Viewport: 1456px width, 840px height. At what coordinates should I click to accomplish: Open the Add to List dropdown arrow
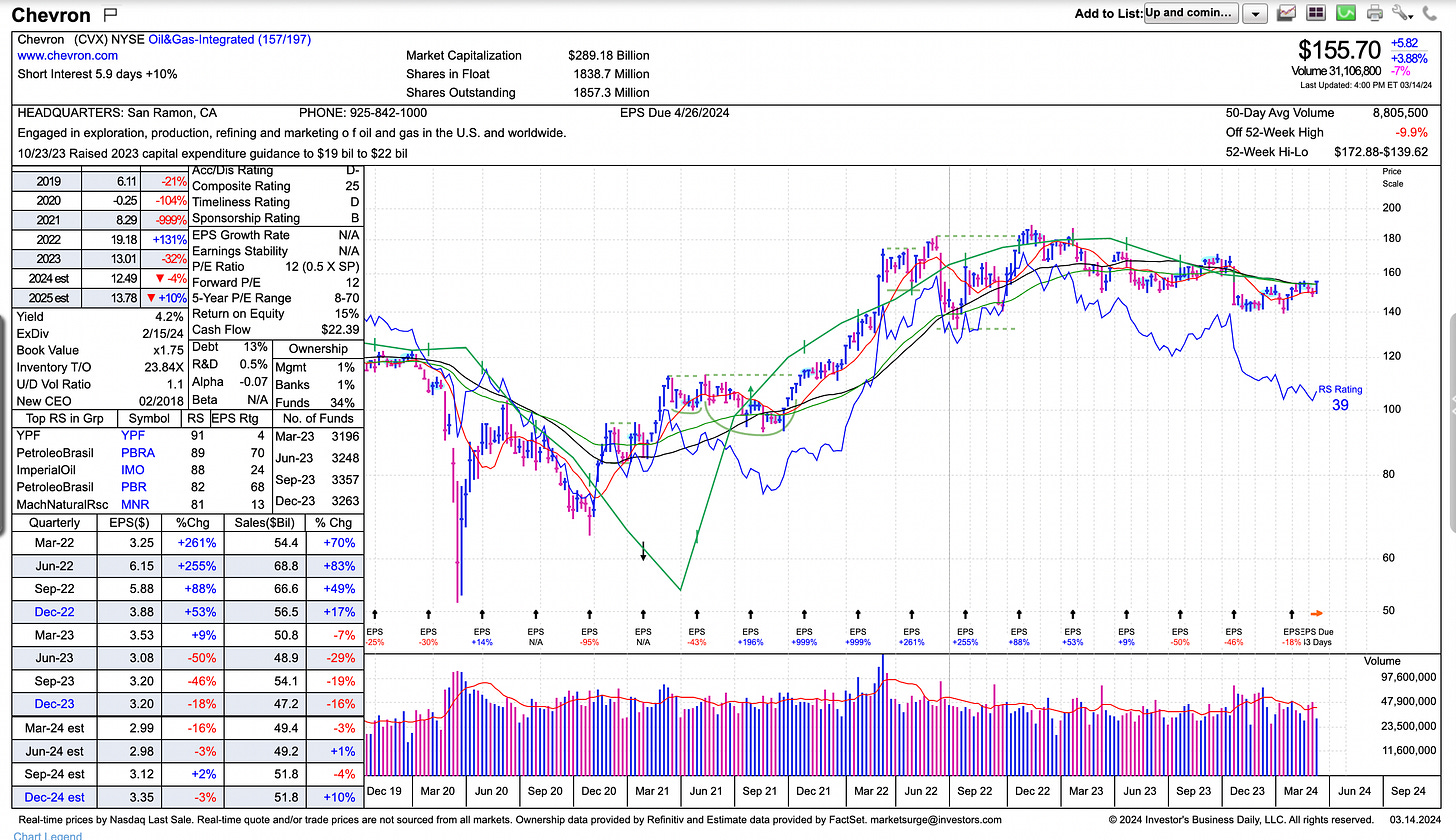click(x=1257, y=14)
